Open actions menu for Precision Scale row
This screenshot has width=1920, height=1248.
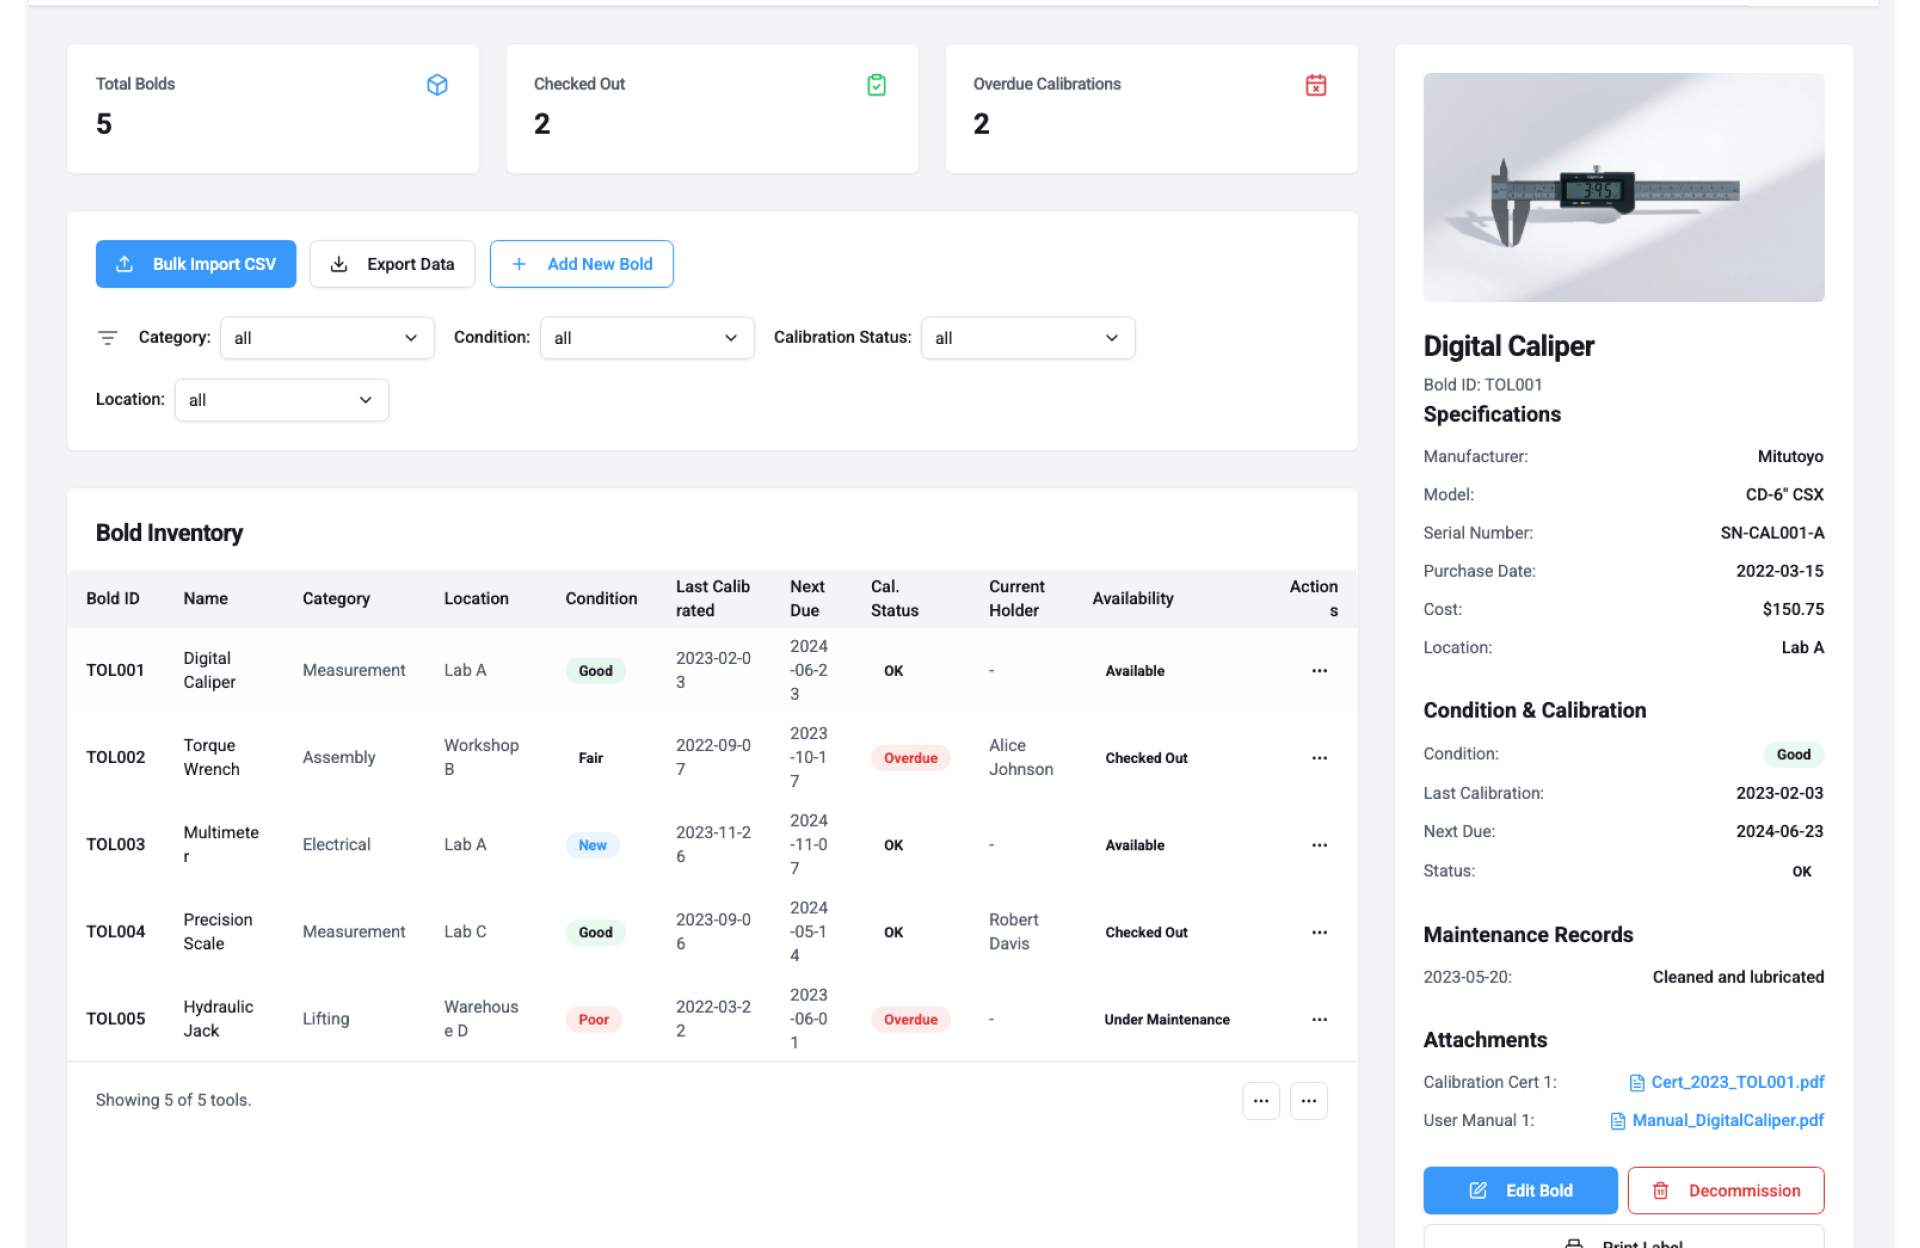[x=1319, y=932]
